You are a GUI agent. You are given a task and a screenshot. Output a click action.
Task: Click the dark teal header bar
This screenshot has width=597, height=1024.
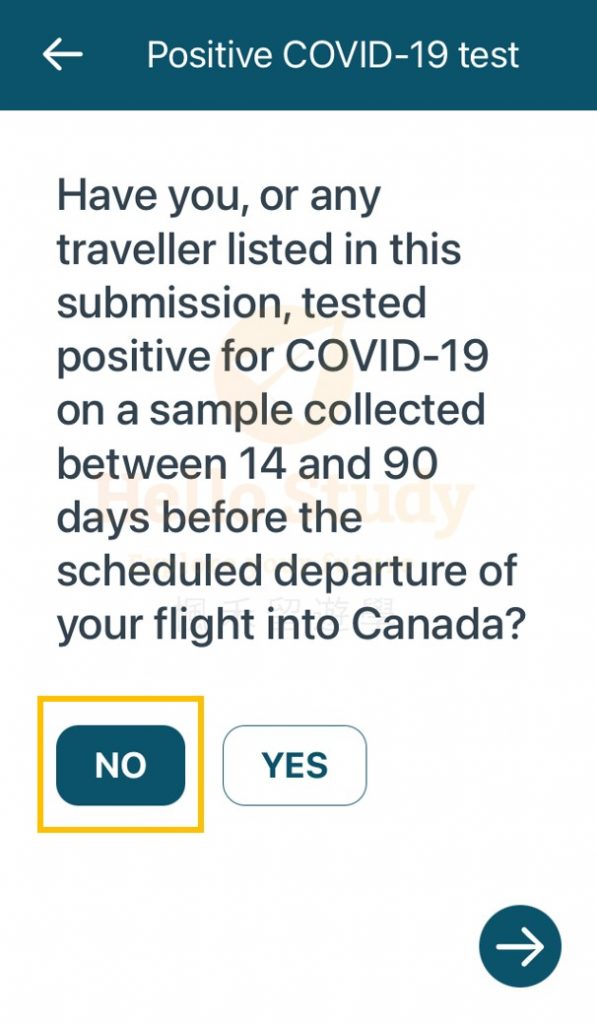click(298, 55)
